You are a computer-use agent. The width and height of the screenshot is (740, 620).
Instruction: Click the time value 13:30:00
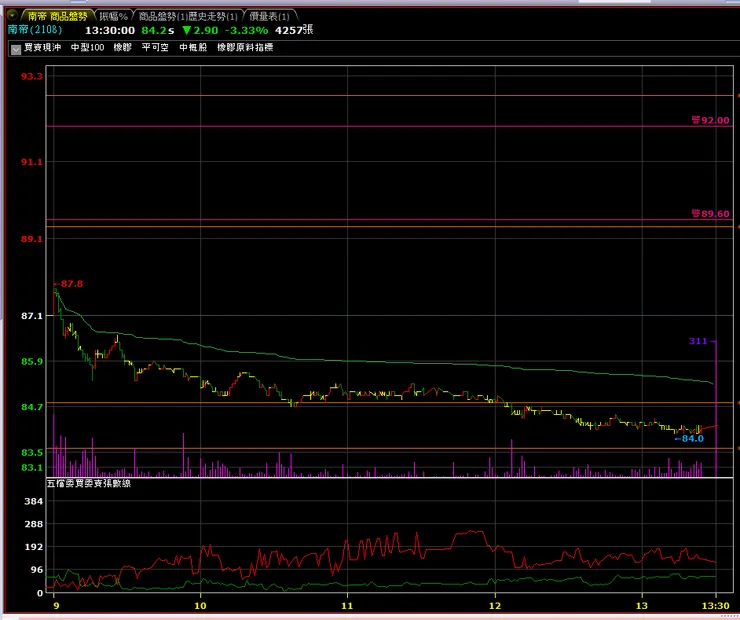click(110, 30)
